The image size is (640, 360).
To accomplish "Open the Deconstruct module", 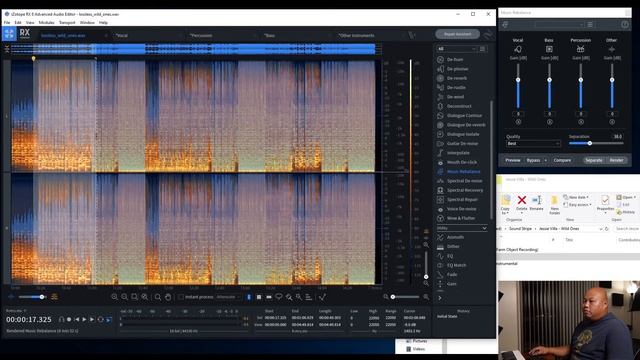I will tap(459, 107).
